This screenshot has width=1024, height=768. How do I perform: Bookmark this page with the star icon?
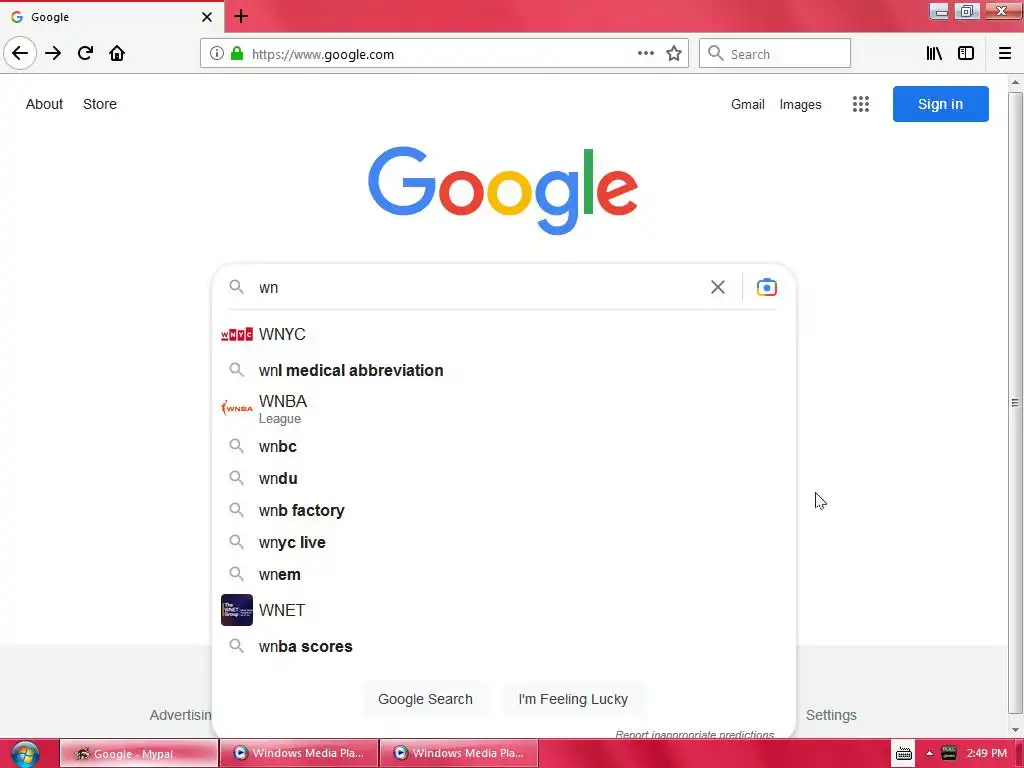pos(674,54)
